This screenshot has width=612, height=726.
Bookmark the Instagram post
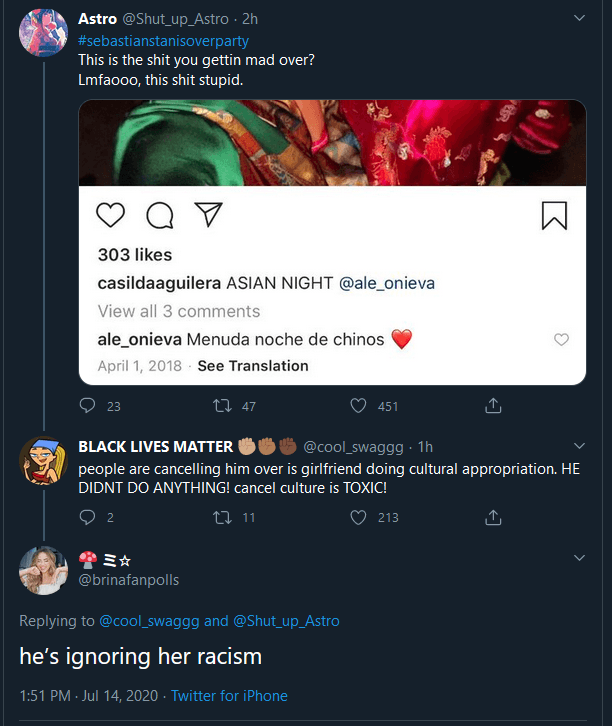click(554, 215)
